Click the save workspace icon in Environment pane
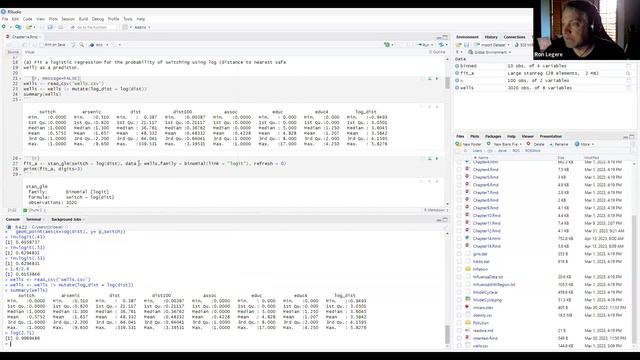Screen dimensions: 640x360 coord(466,45)
